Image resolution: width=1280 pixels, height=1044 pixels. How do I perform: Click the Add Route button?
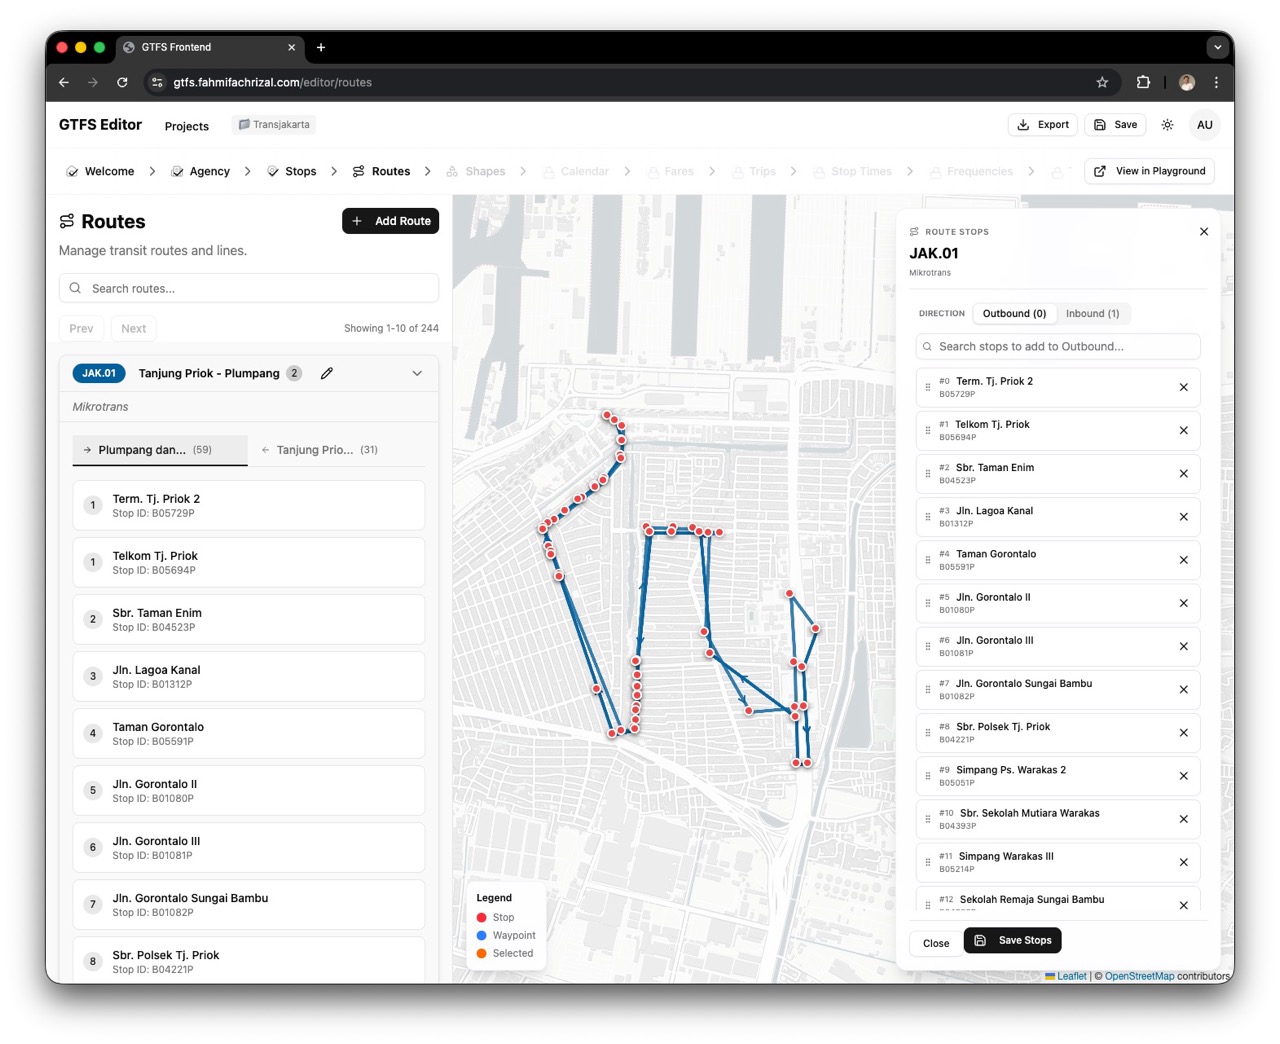coord(391,221)
